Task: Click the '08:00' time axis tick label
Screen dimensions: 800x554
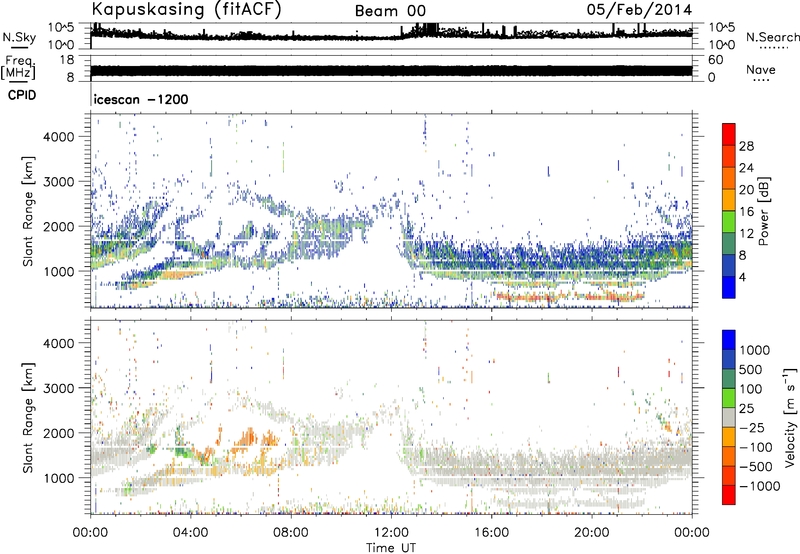Action: (x=291, y=533)
